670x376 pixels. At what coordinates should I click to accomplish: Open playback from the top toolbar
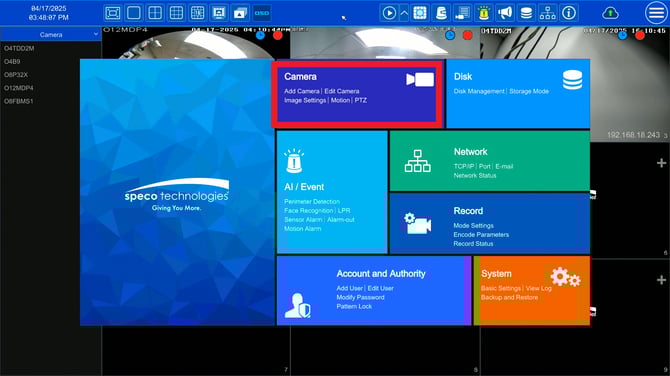389,13
